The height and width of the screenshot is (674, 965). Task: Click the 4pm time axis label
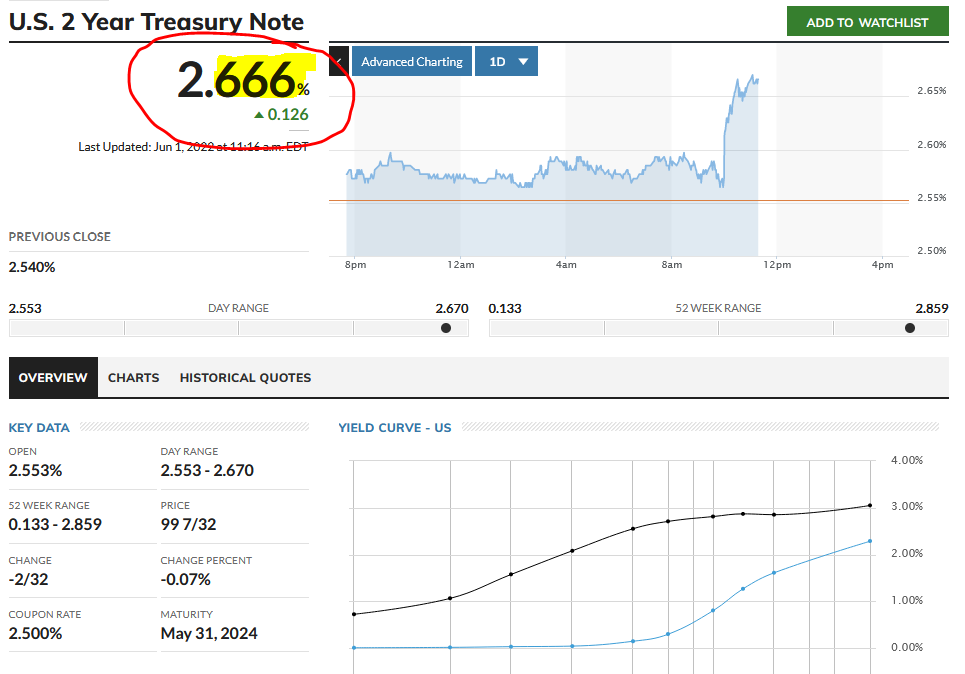click(x=883, y=265)
